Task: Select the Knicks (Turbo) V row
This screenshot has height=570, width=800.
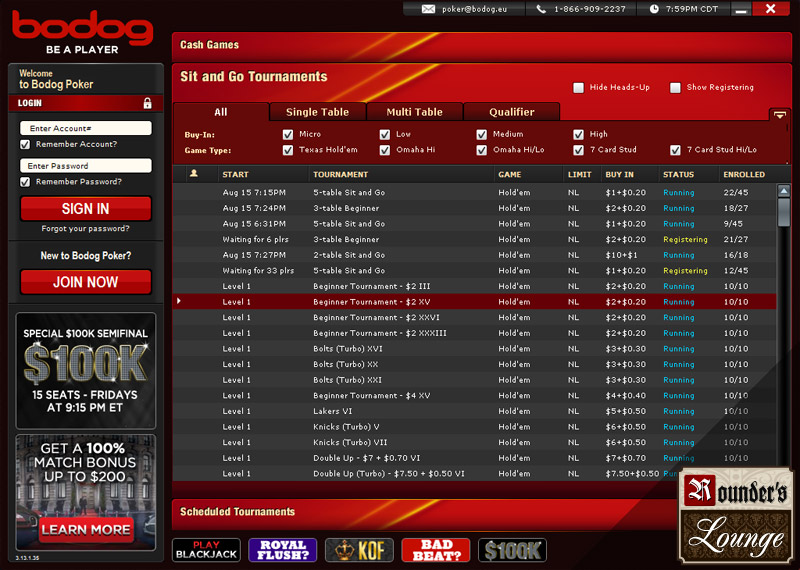Action: (x=474, y=427)
